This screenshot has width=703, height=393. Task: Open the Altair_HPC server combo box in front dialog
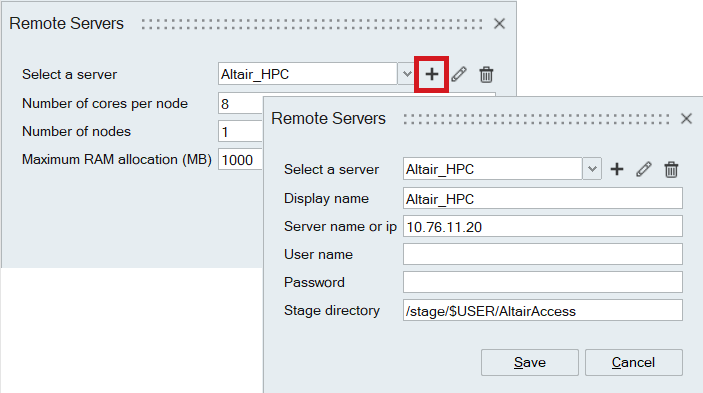point(493,169)
